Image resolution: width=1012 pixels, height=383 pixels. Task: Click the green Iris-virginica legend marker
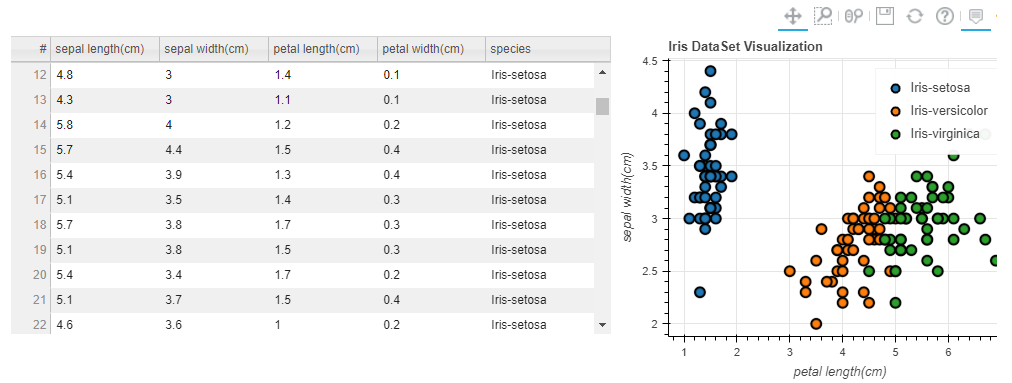pos(895,134)
